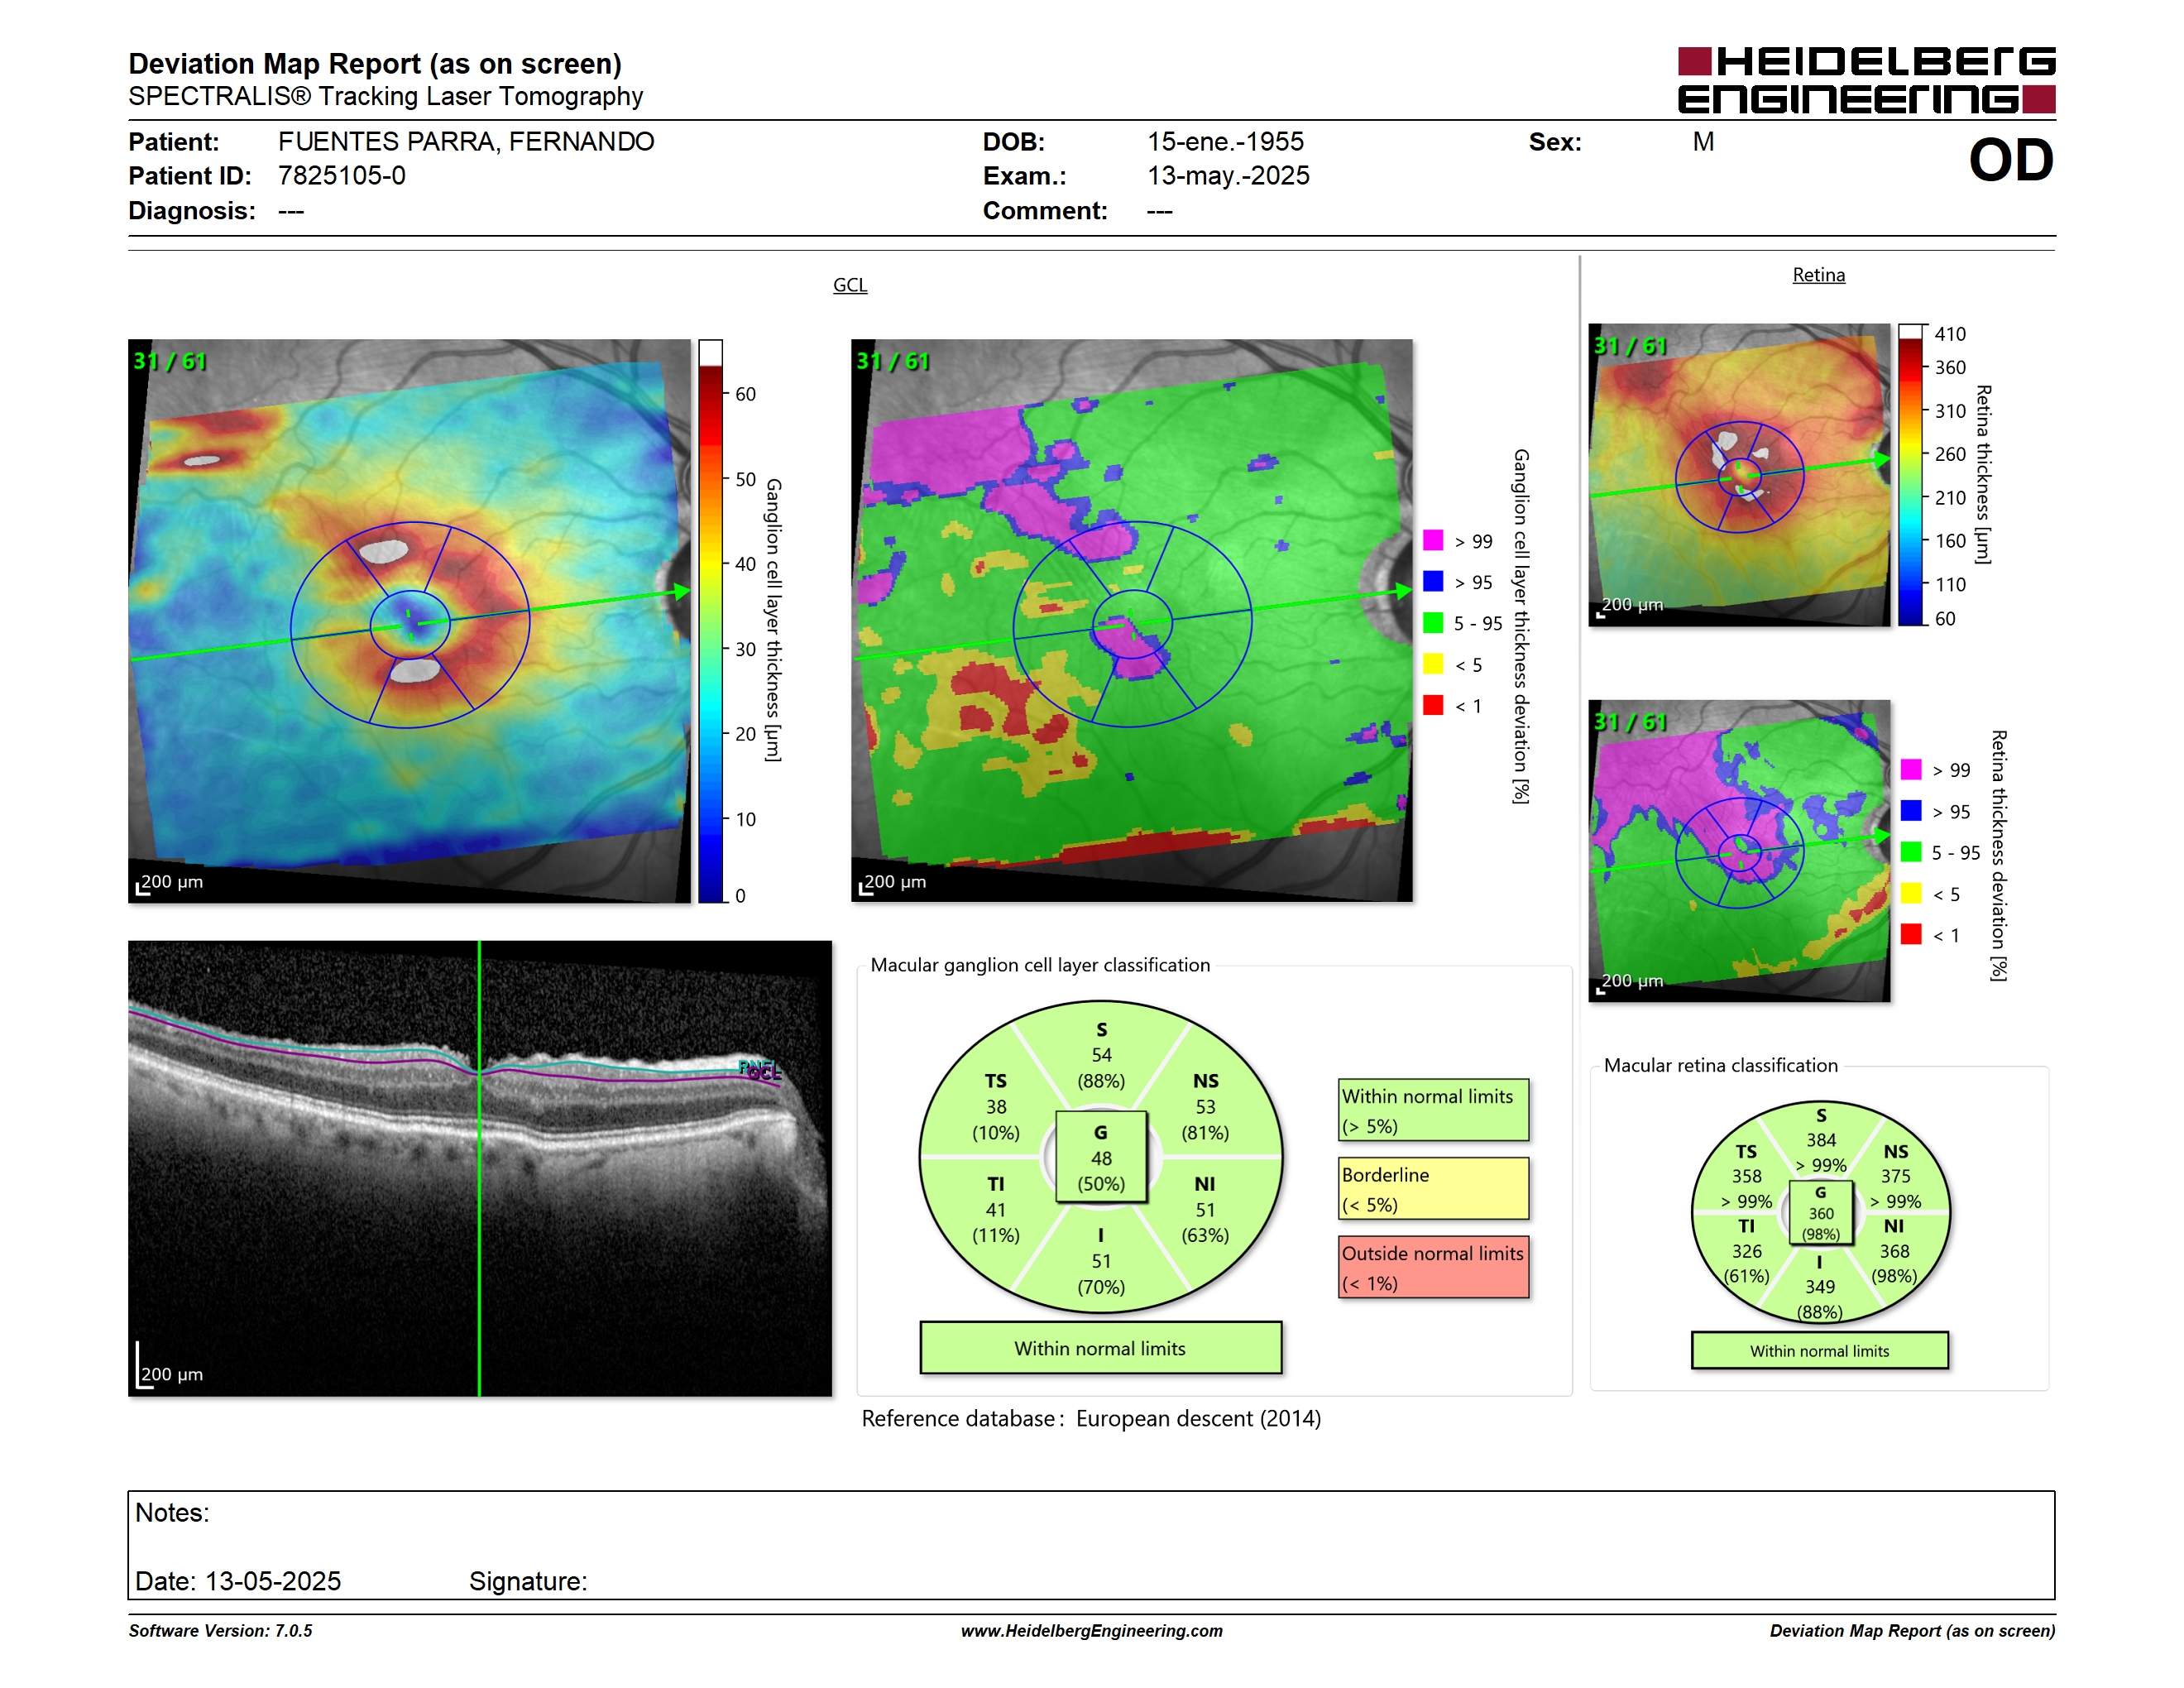
Task: Click into the Notes field
Action: coord(1091,1545)
